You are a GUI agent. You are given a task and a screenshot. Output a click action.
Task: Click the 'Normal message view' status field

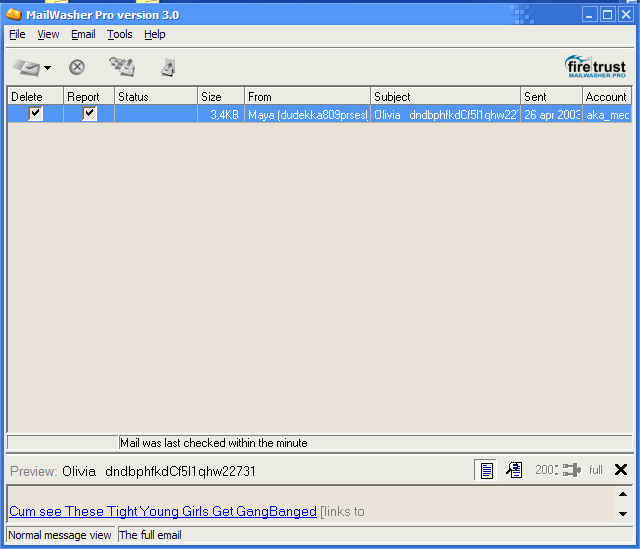pyautogui.click(x=60, y=535)
